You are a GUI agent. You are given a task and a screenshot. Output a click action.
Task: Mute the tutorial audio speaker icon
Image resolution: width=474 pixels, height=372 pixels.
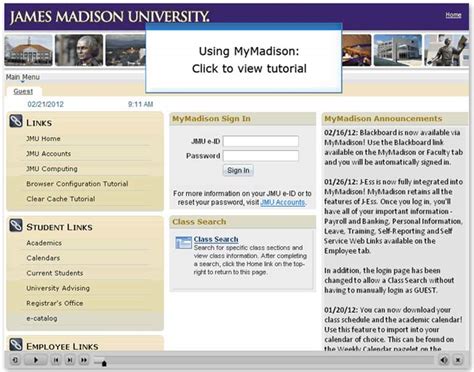point(444,360)
